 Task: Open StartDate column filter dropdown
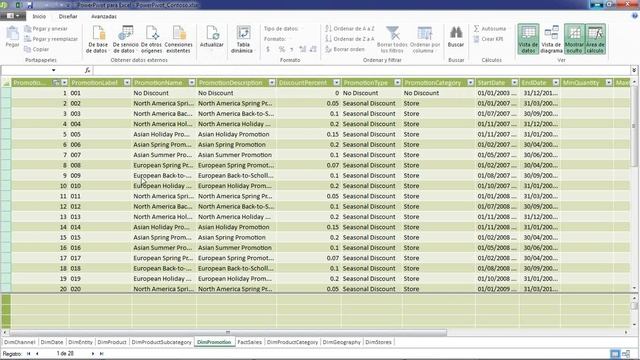coord(514,82)
